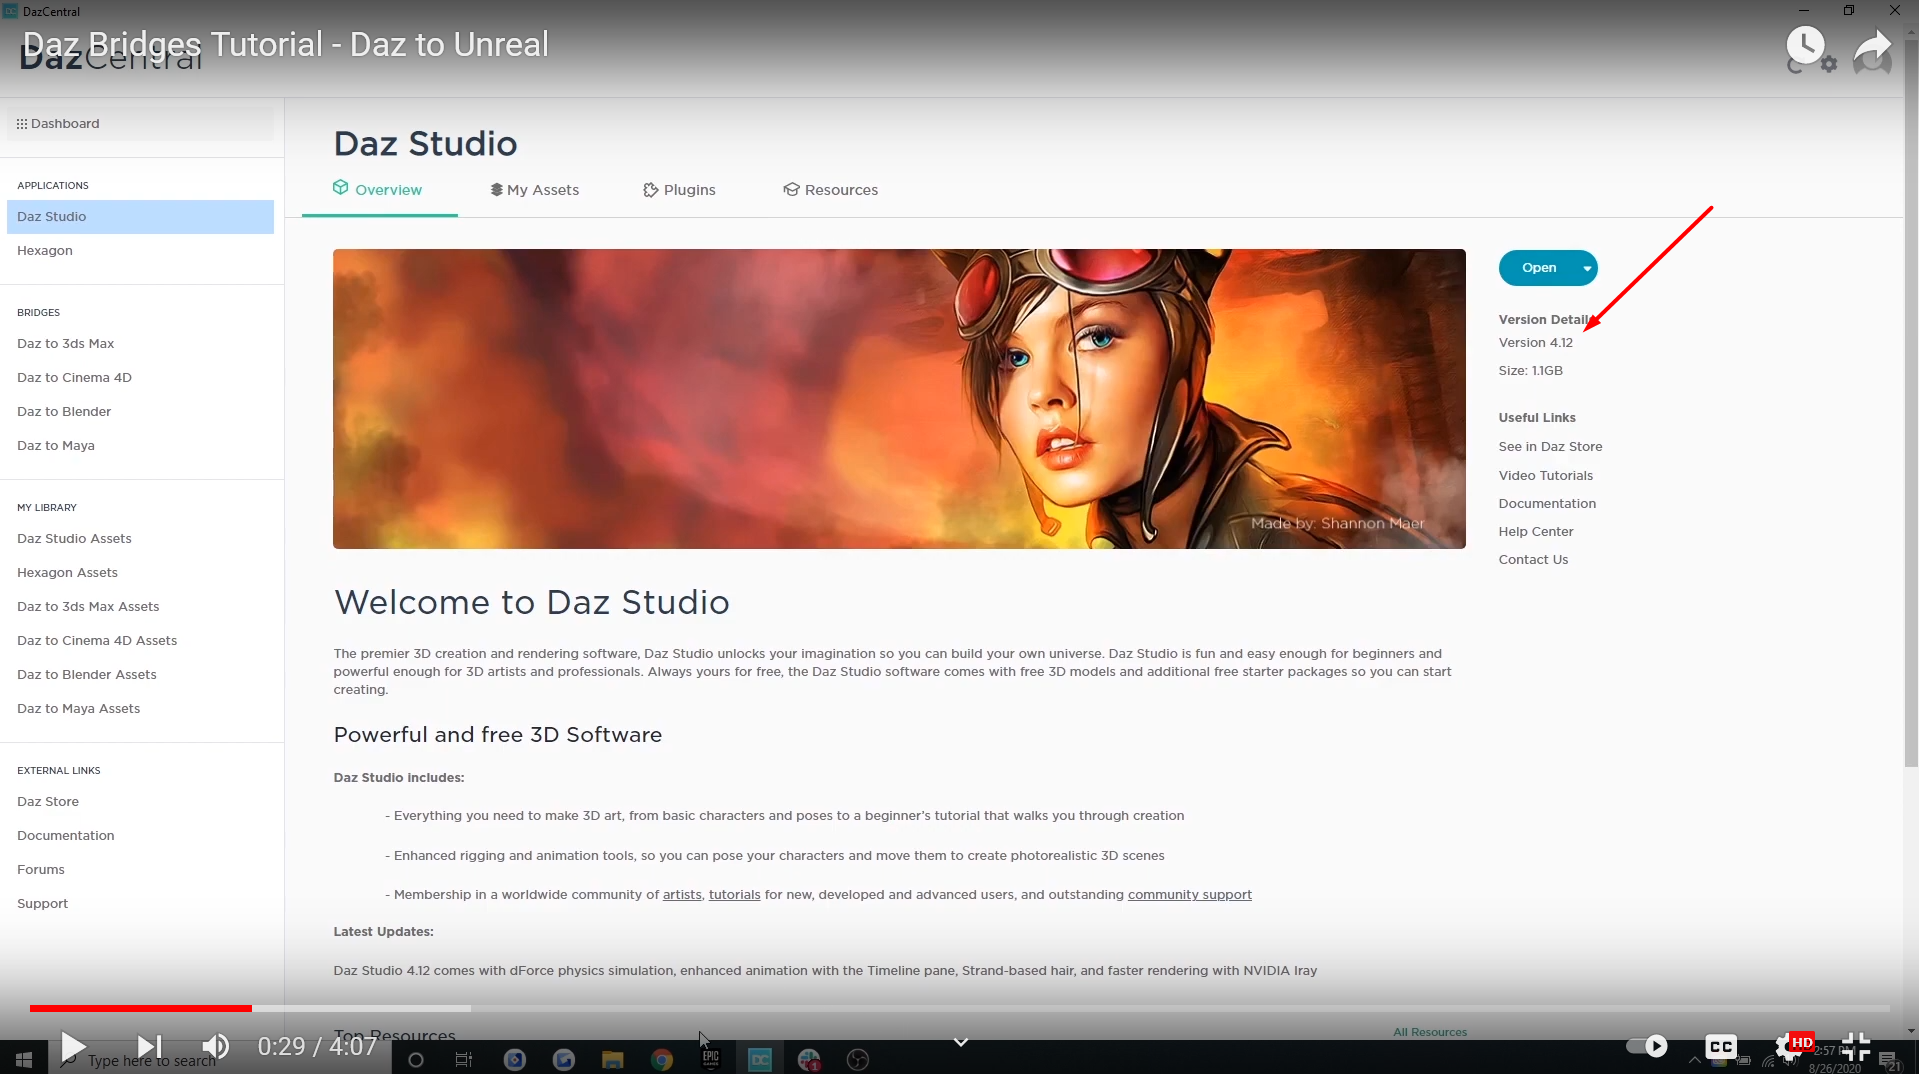Open Daz to Maya bridge

(x=56, y=446)
